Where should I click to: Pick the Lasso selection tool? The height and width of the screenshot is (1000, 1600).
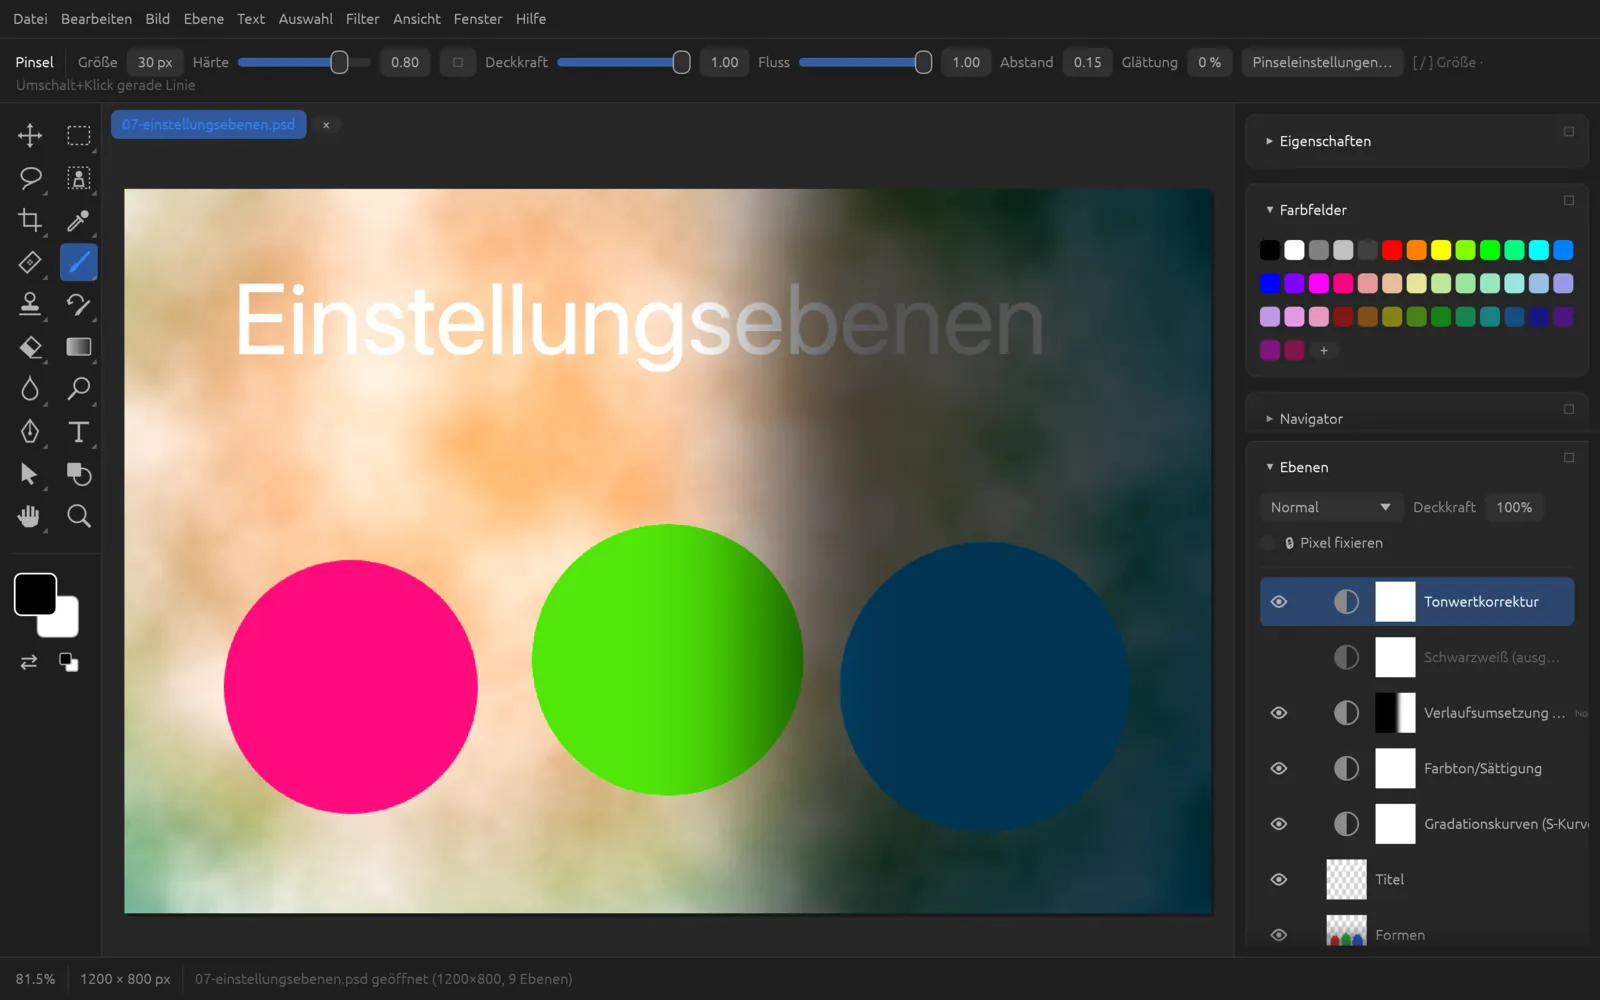(x=30, y=178)
